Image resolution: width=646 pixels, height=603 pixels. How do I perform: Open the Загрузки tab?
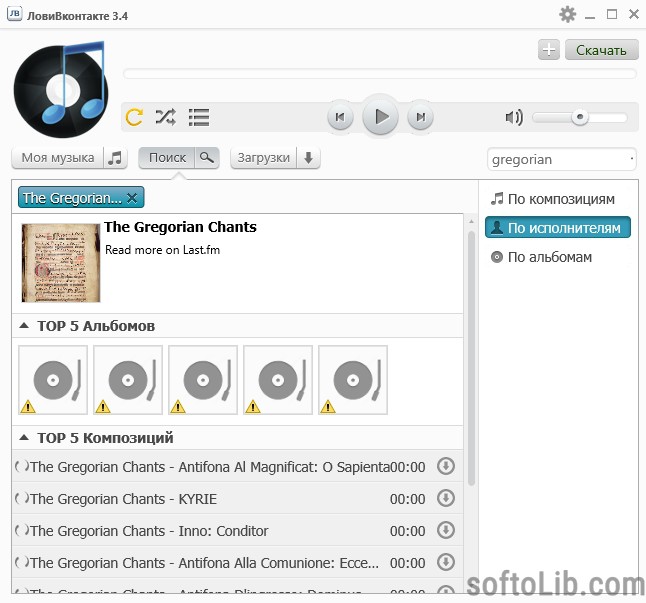[264, 158]
